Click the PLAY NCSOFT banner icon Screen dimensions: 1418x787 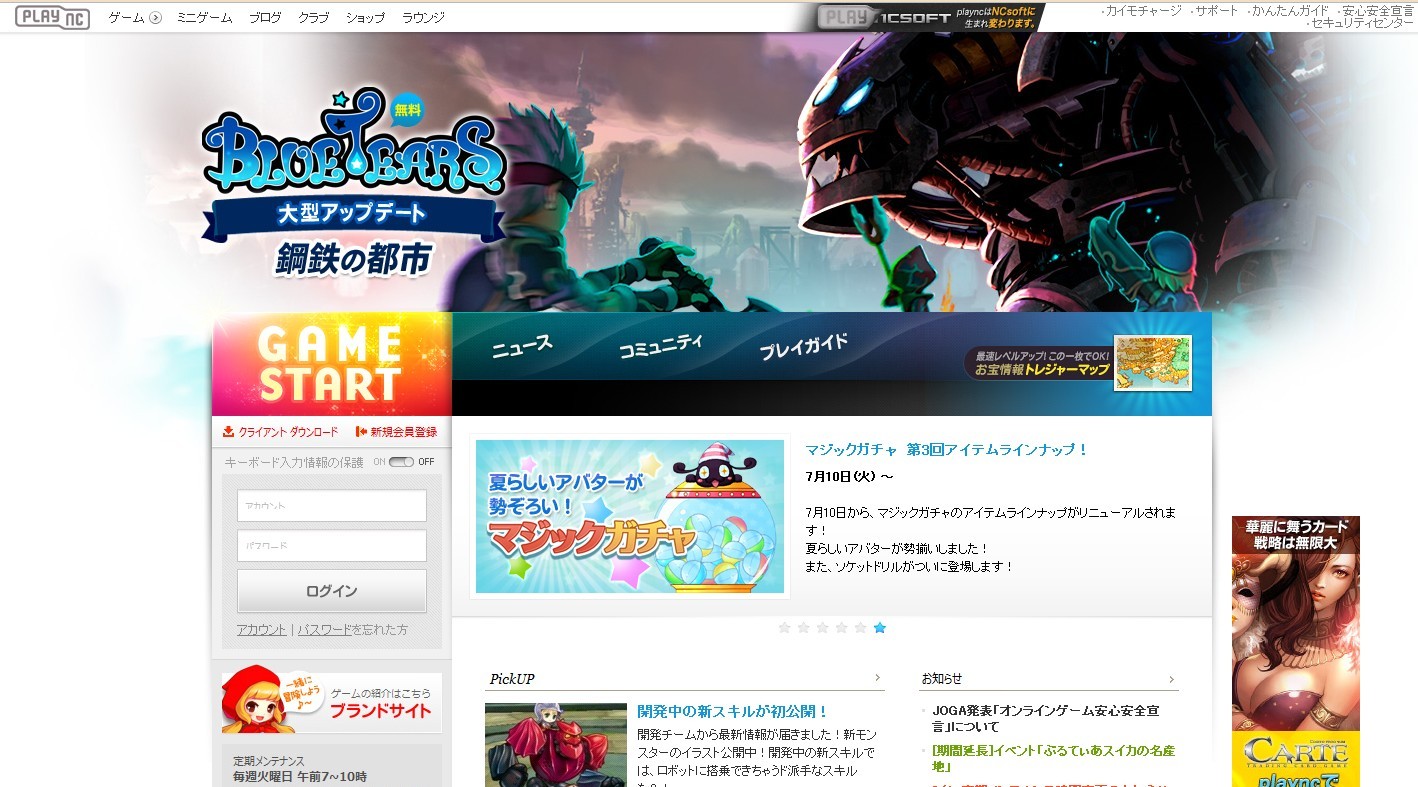(x=930, y=17)
